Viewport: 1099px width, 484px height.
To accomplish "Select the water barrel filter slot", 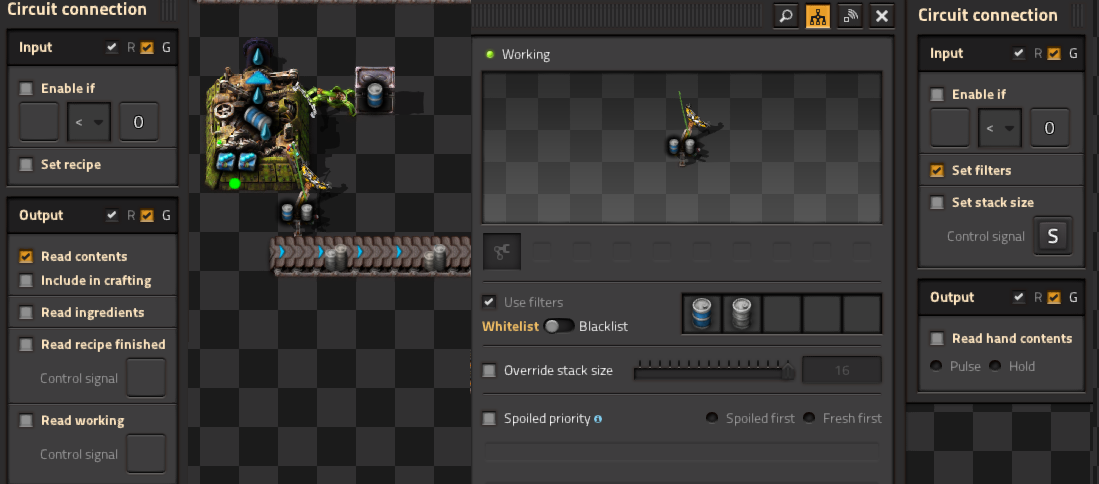I will coord(702,314).
